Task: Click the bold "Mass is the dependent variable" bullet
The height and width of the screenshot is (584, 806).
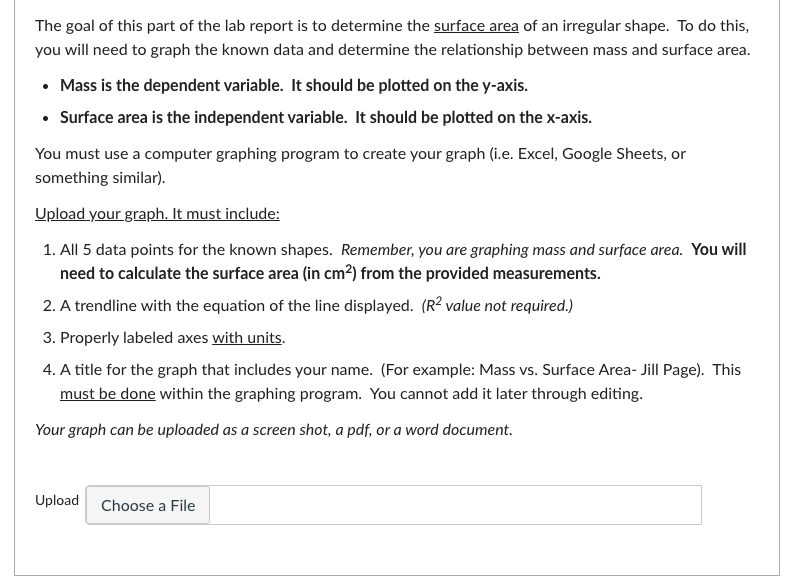Action: pos(293,85)
